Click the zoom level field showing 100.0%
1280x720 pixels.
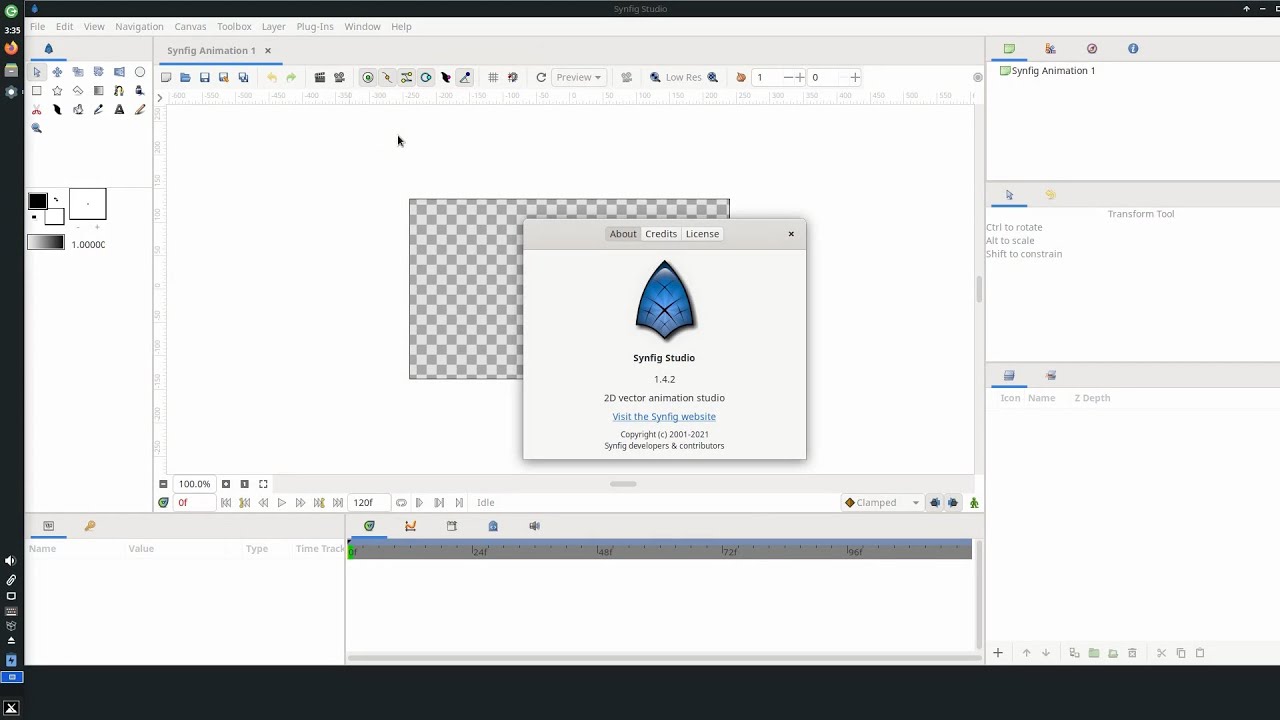(194, 484)
